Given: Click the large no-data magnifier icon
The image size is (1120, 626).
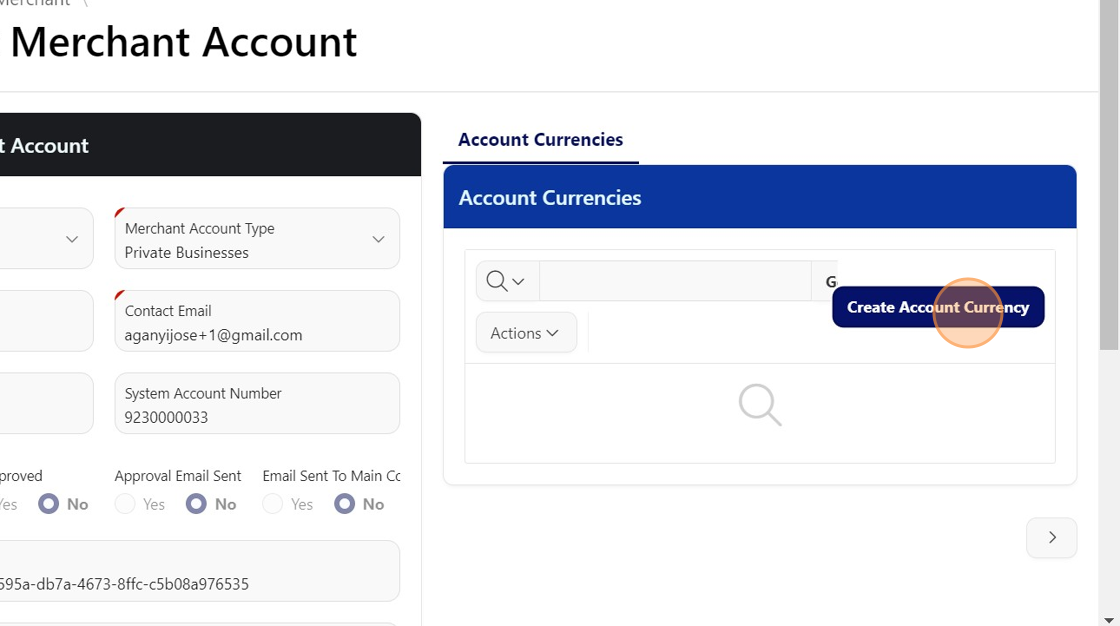Looking at the screenshot, I should pos(760,405).
